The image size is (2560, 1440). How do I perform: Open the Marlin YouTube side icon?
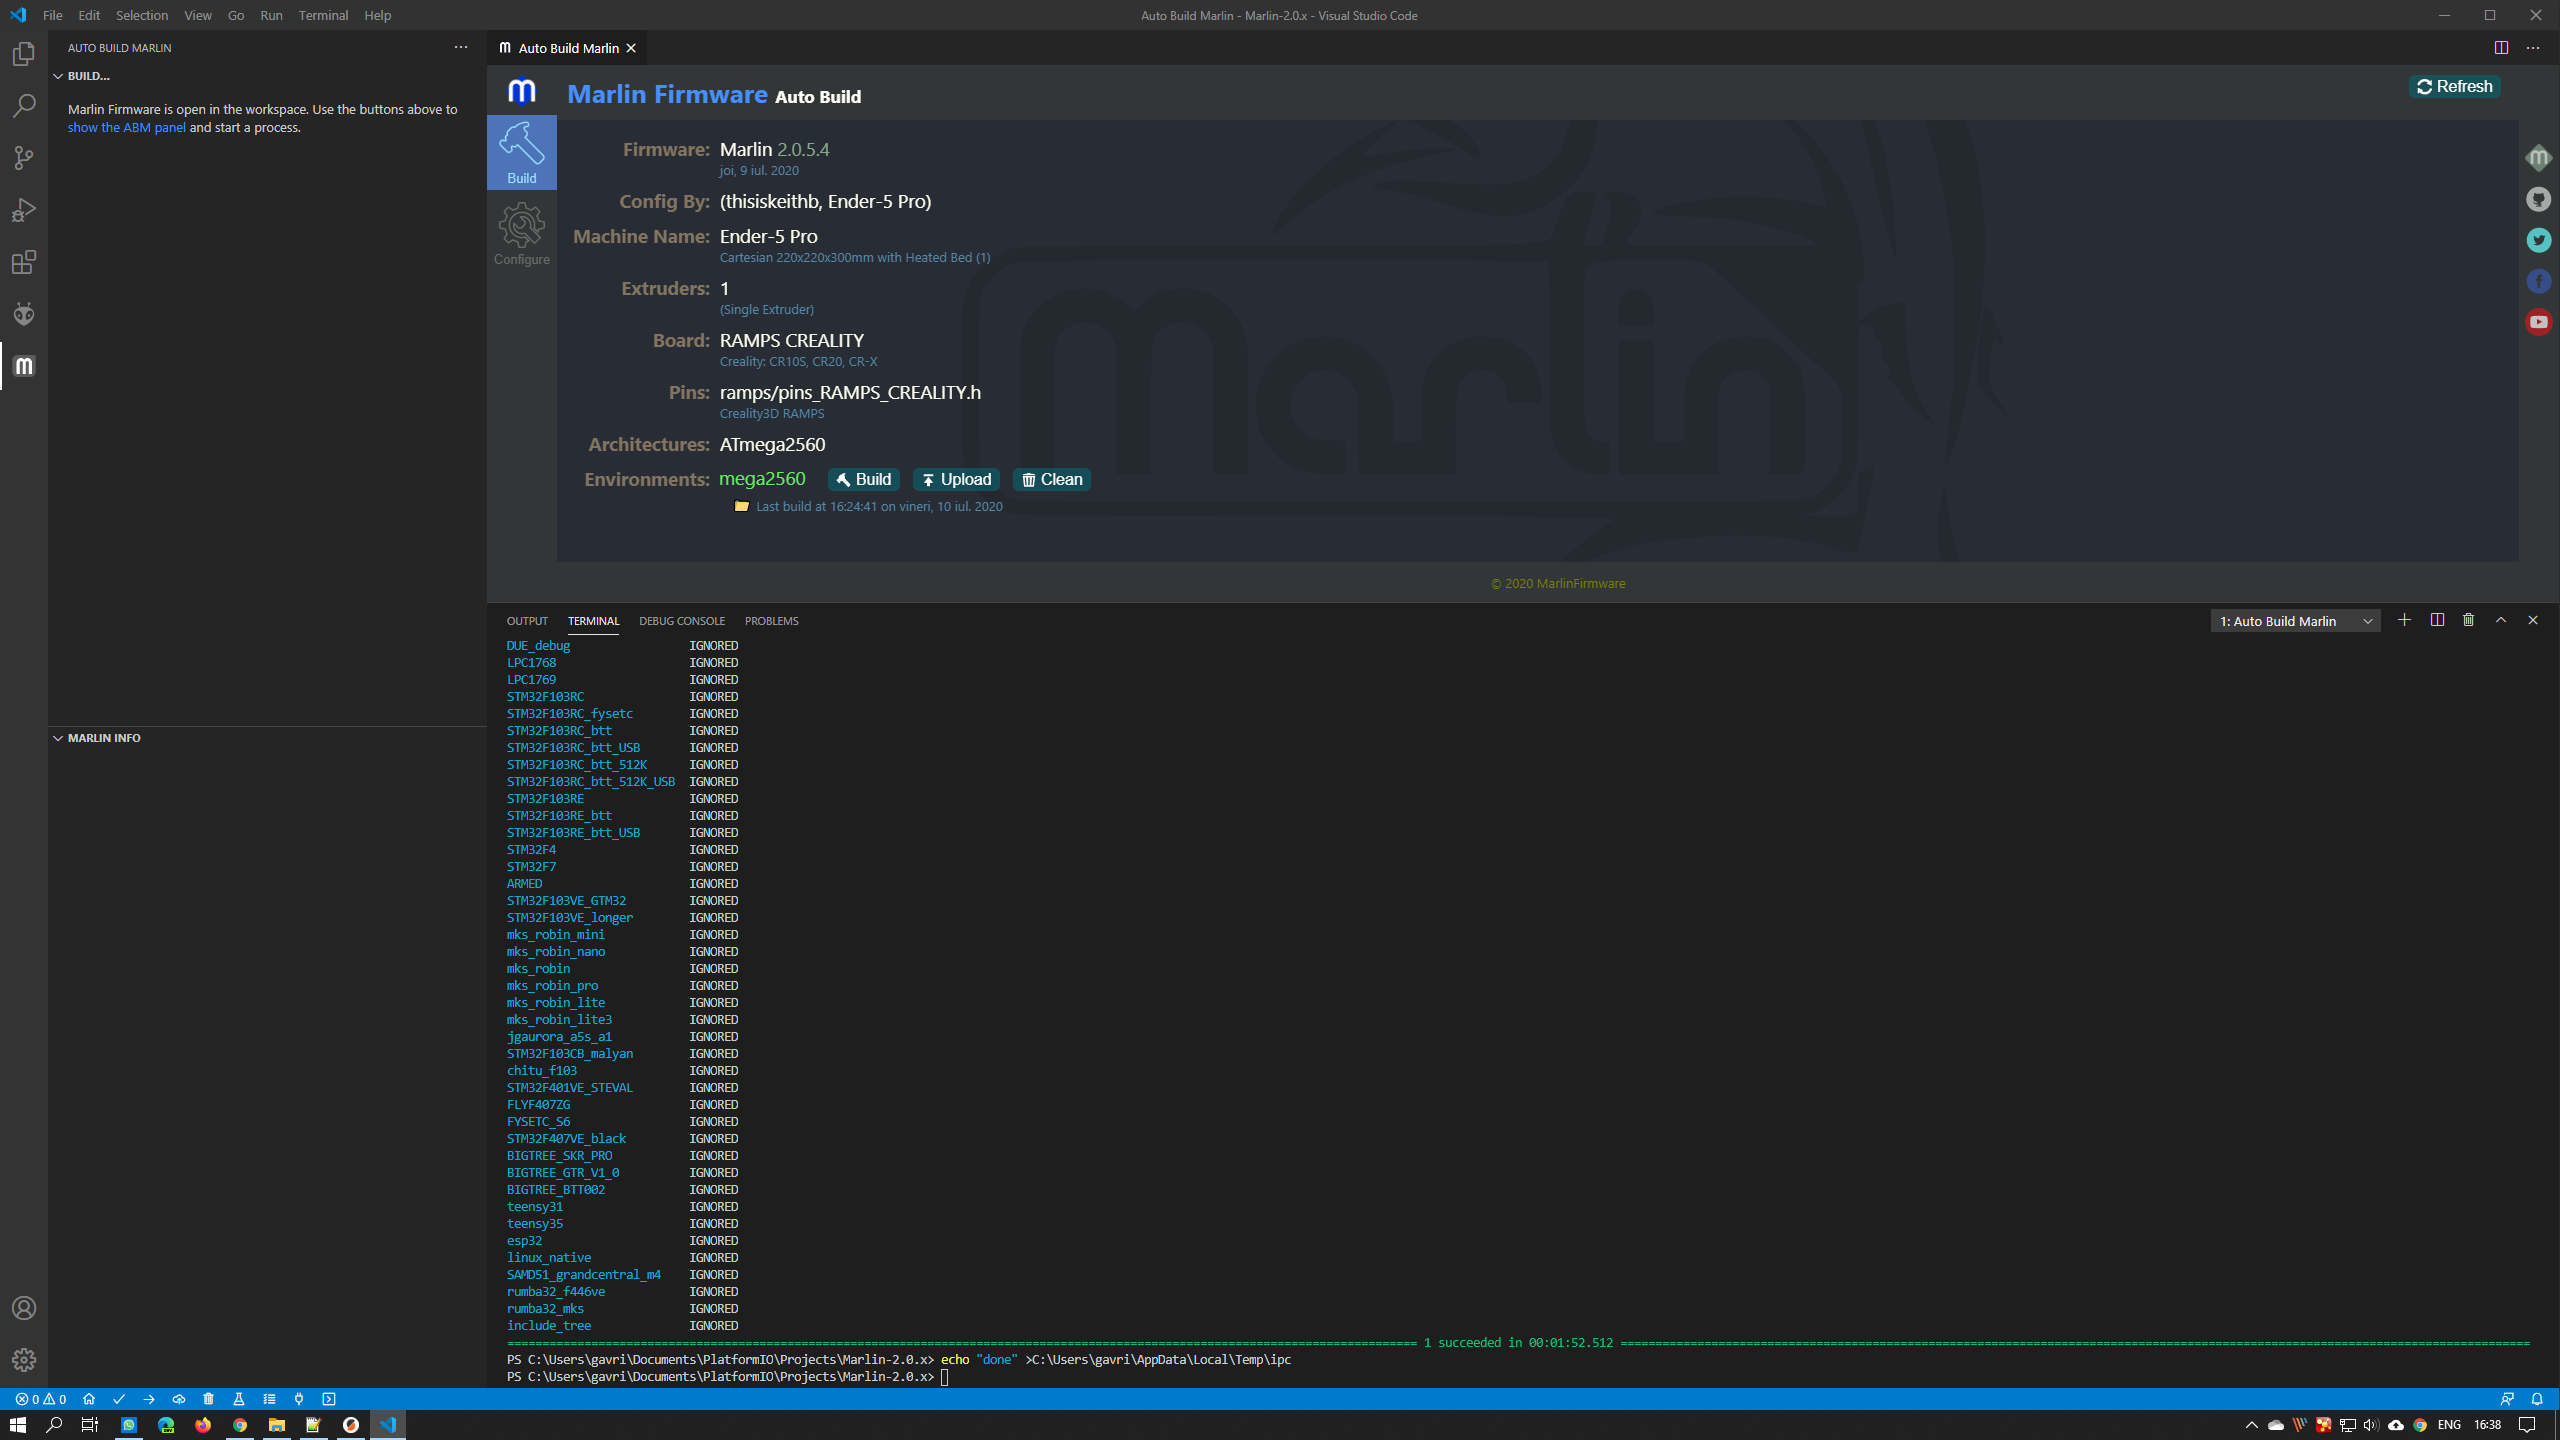[x=2538, y=322]
